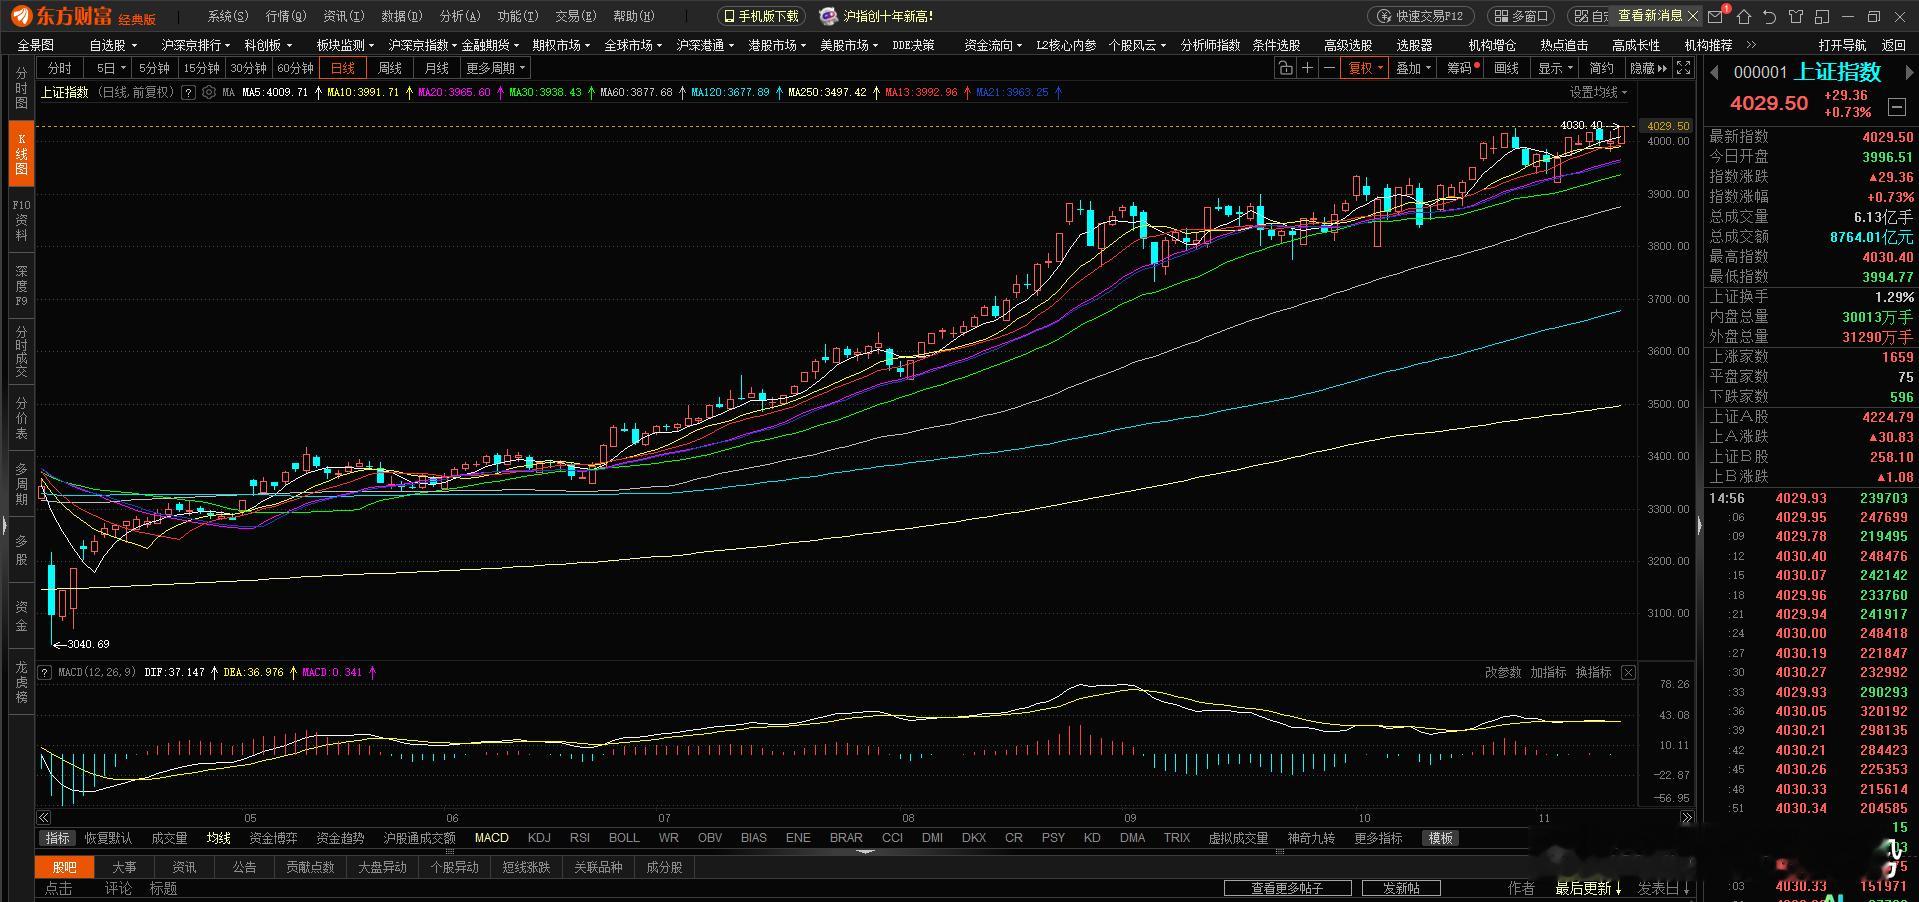This screenshot has height=902, width=1919.
Task: Hide the side panel with 隐藏 button
Action: 1648,68
